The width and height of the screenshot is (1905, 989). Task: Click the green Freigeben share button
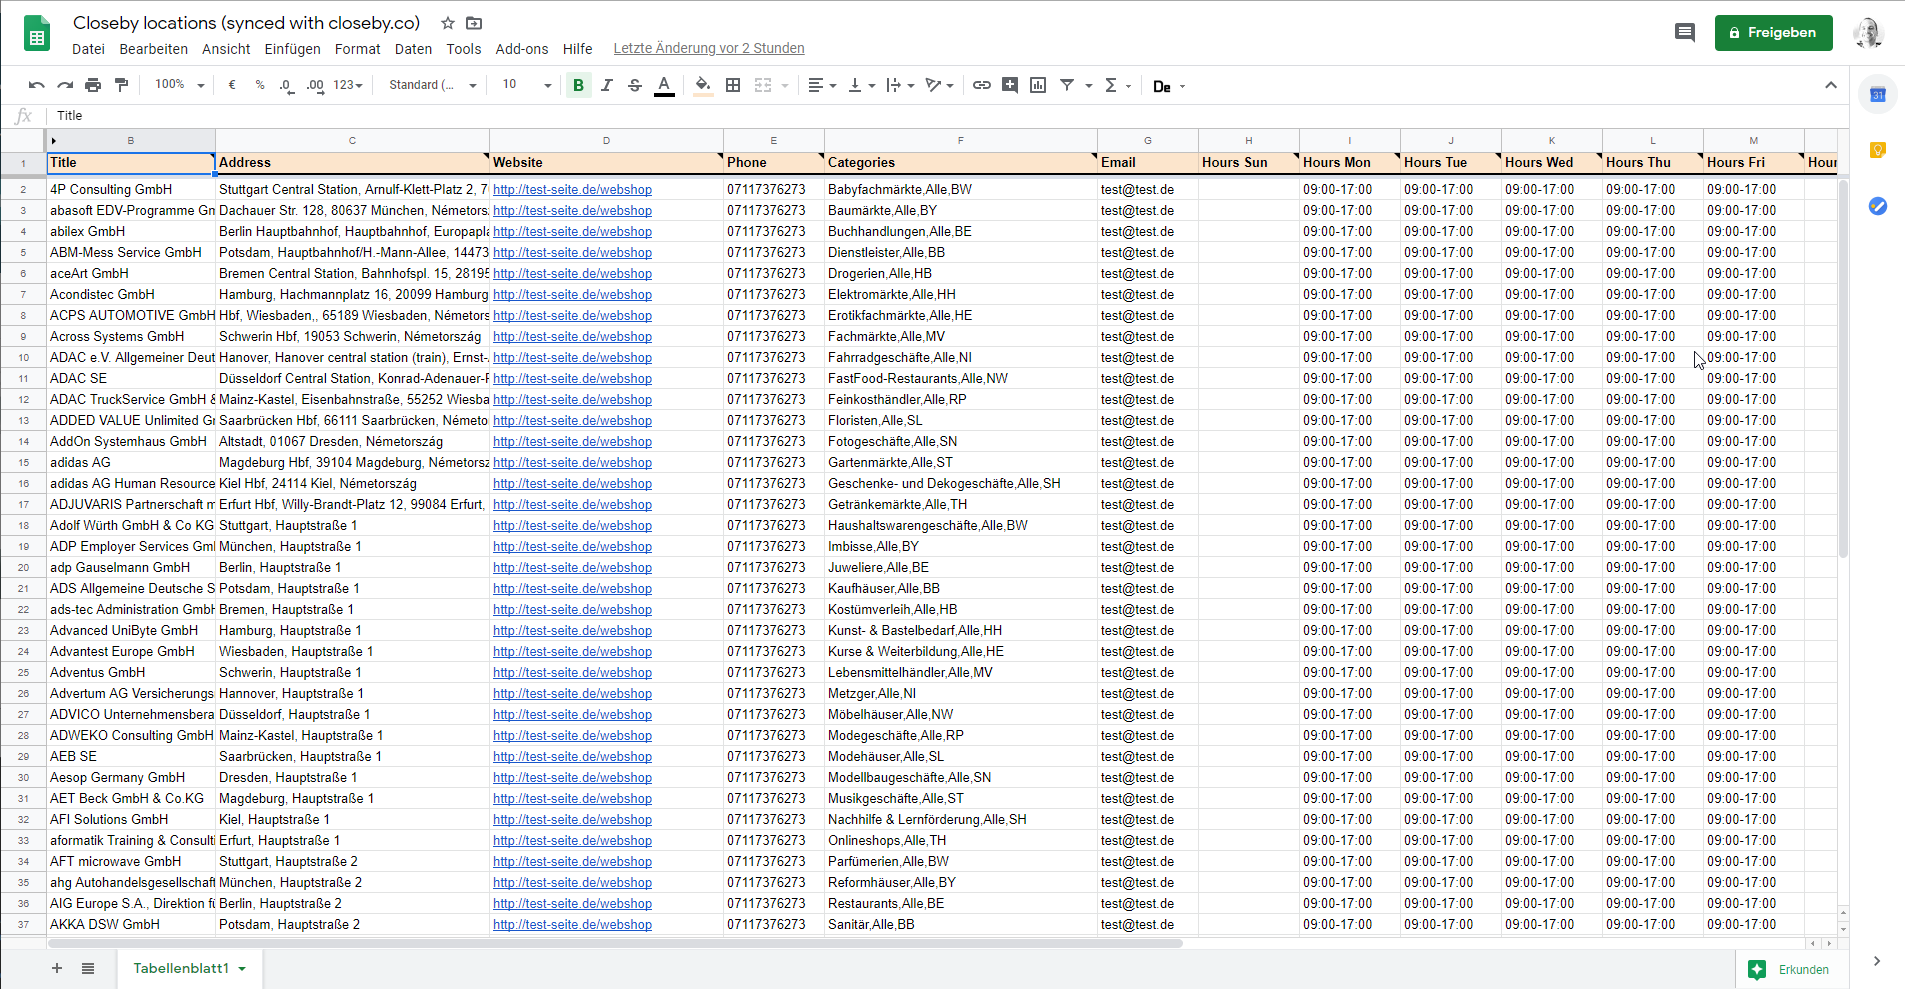[1773, 33]
